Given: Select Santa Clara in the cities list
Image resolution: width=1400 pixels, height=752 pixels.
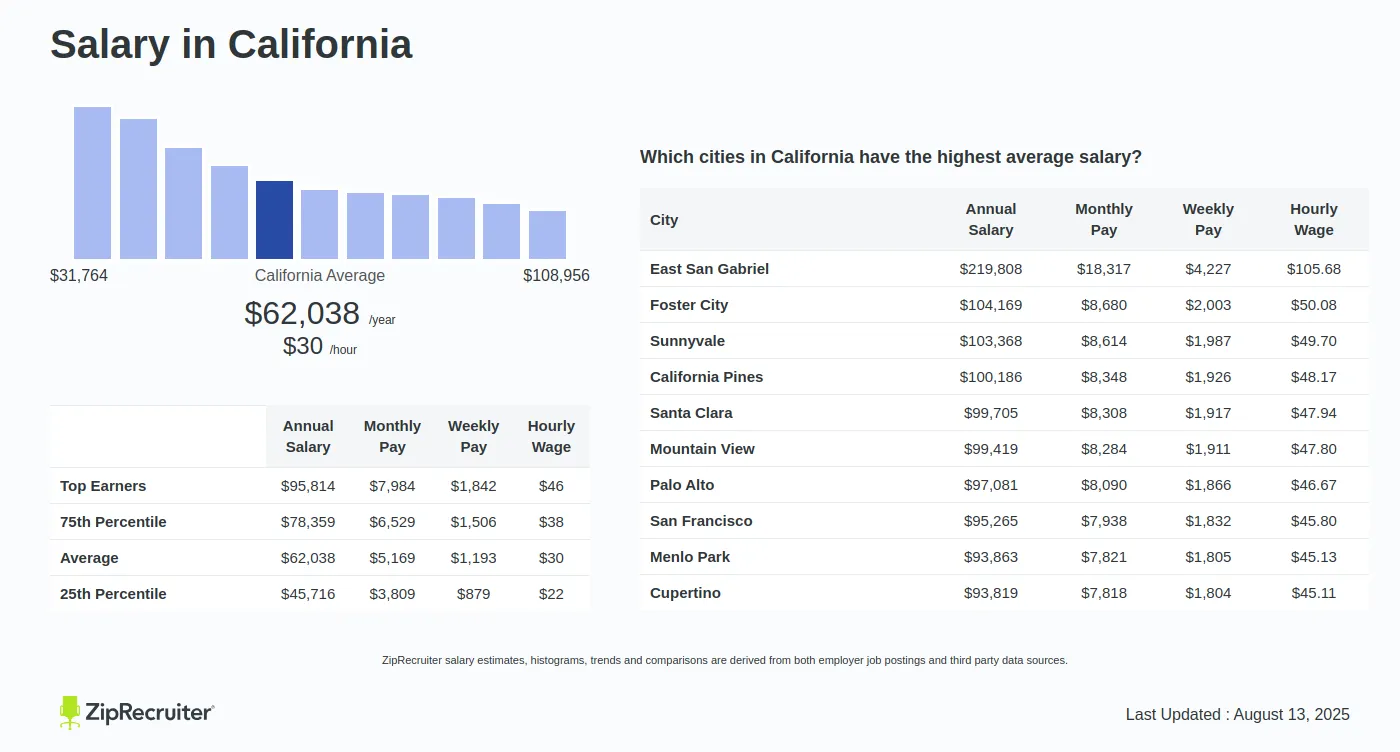Looking at the screenshot, I should [691, 413].
